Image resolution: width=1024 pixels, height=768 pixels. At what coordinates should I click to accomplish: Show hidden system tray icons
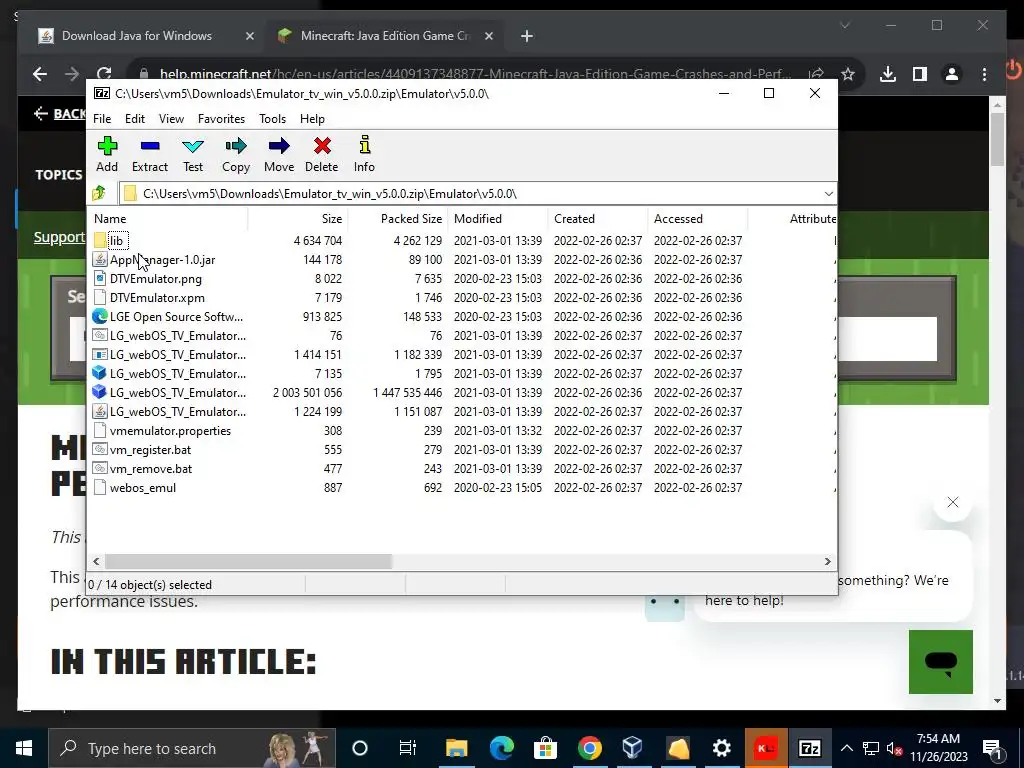coord(846,748)
